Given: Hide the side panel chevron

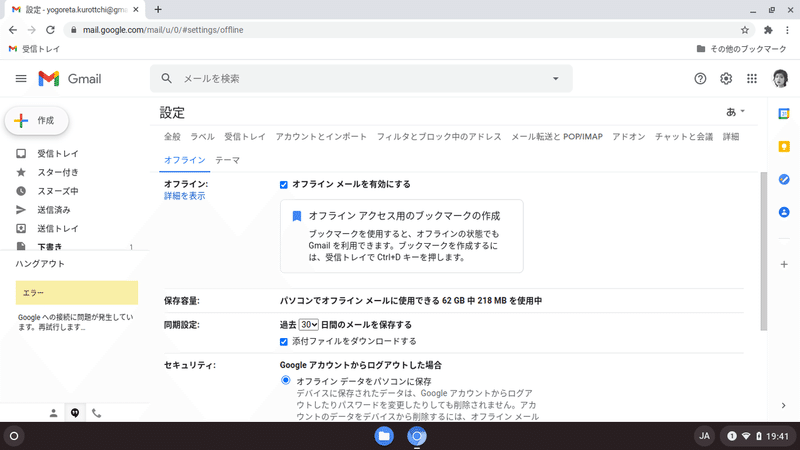Looking at the screenshot, I should (784, 406).
